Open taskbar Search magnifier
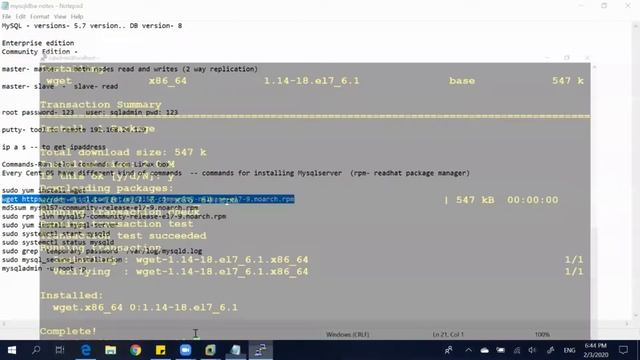The height and width of the screenshot is (360, 640). [x=36, y=350]
